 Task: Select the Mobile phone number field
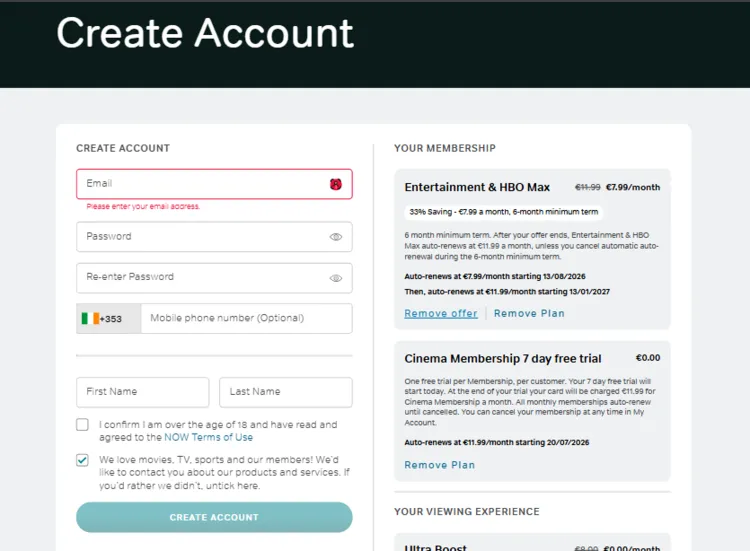247,319
